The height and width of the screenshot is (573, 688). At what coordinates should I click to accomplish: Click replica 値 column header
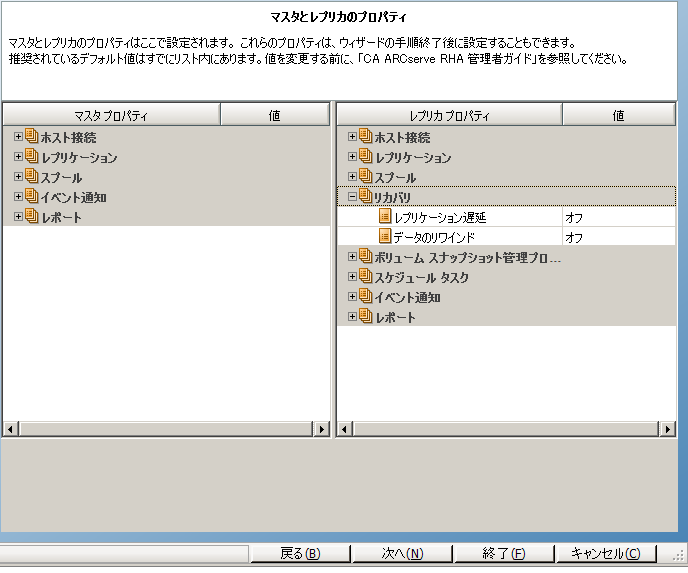(619, 115)
